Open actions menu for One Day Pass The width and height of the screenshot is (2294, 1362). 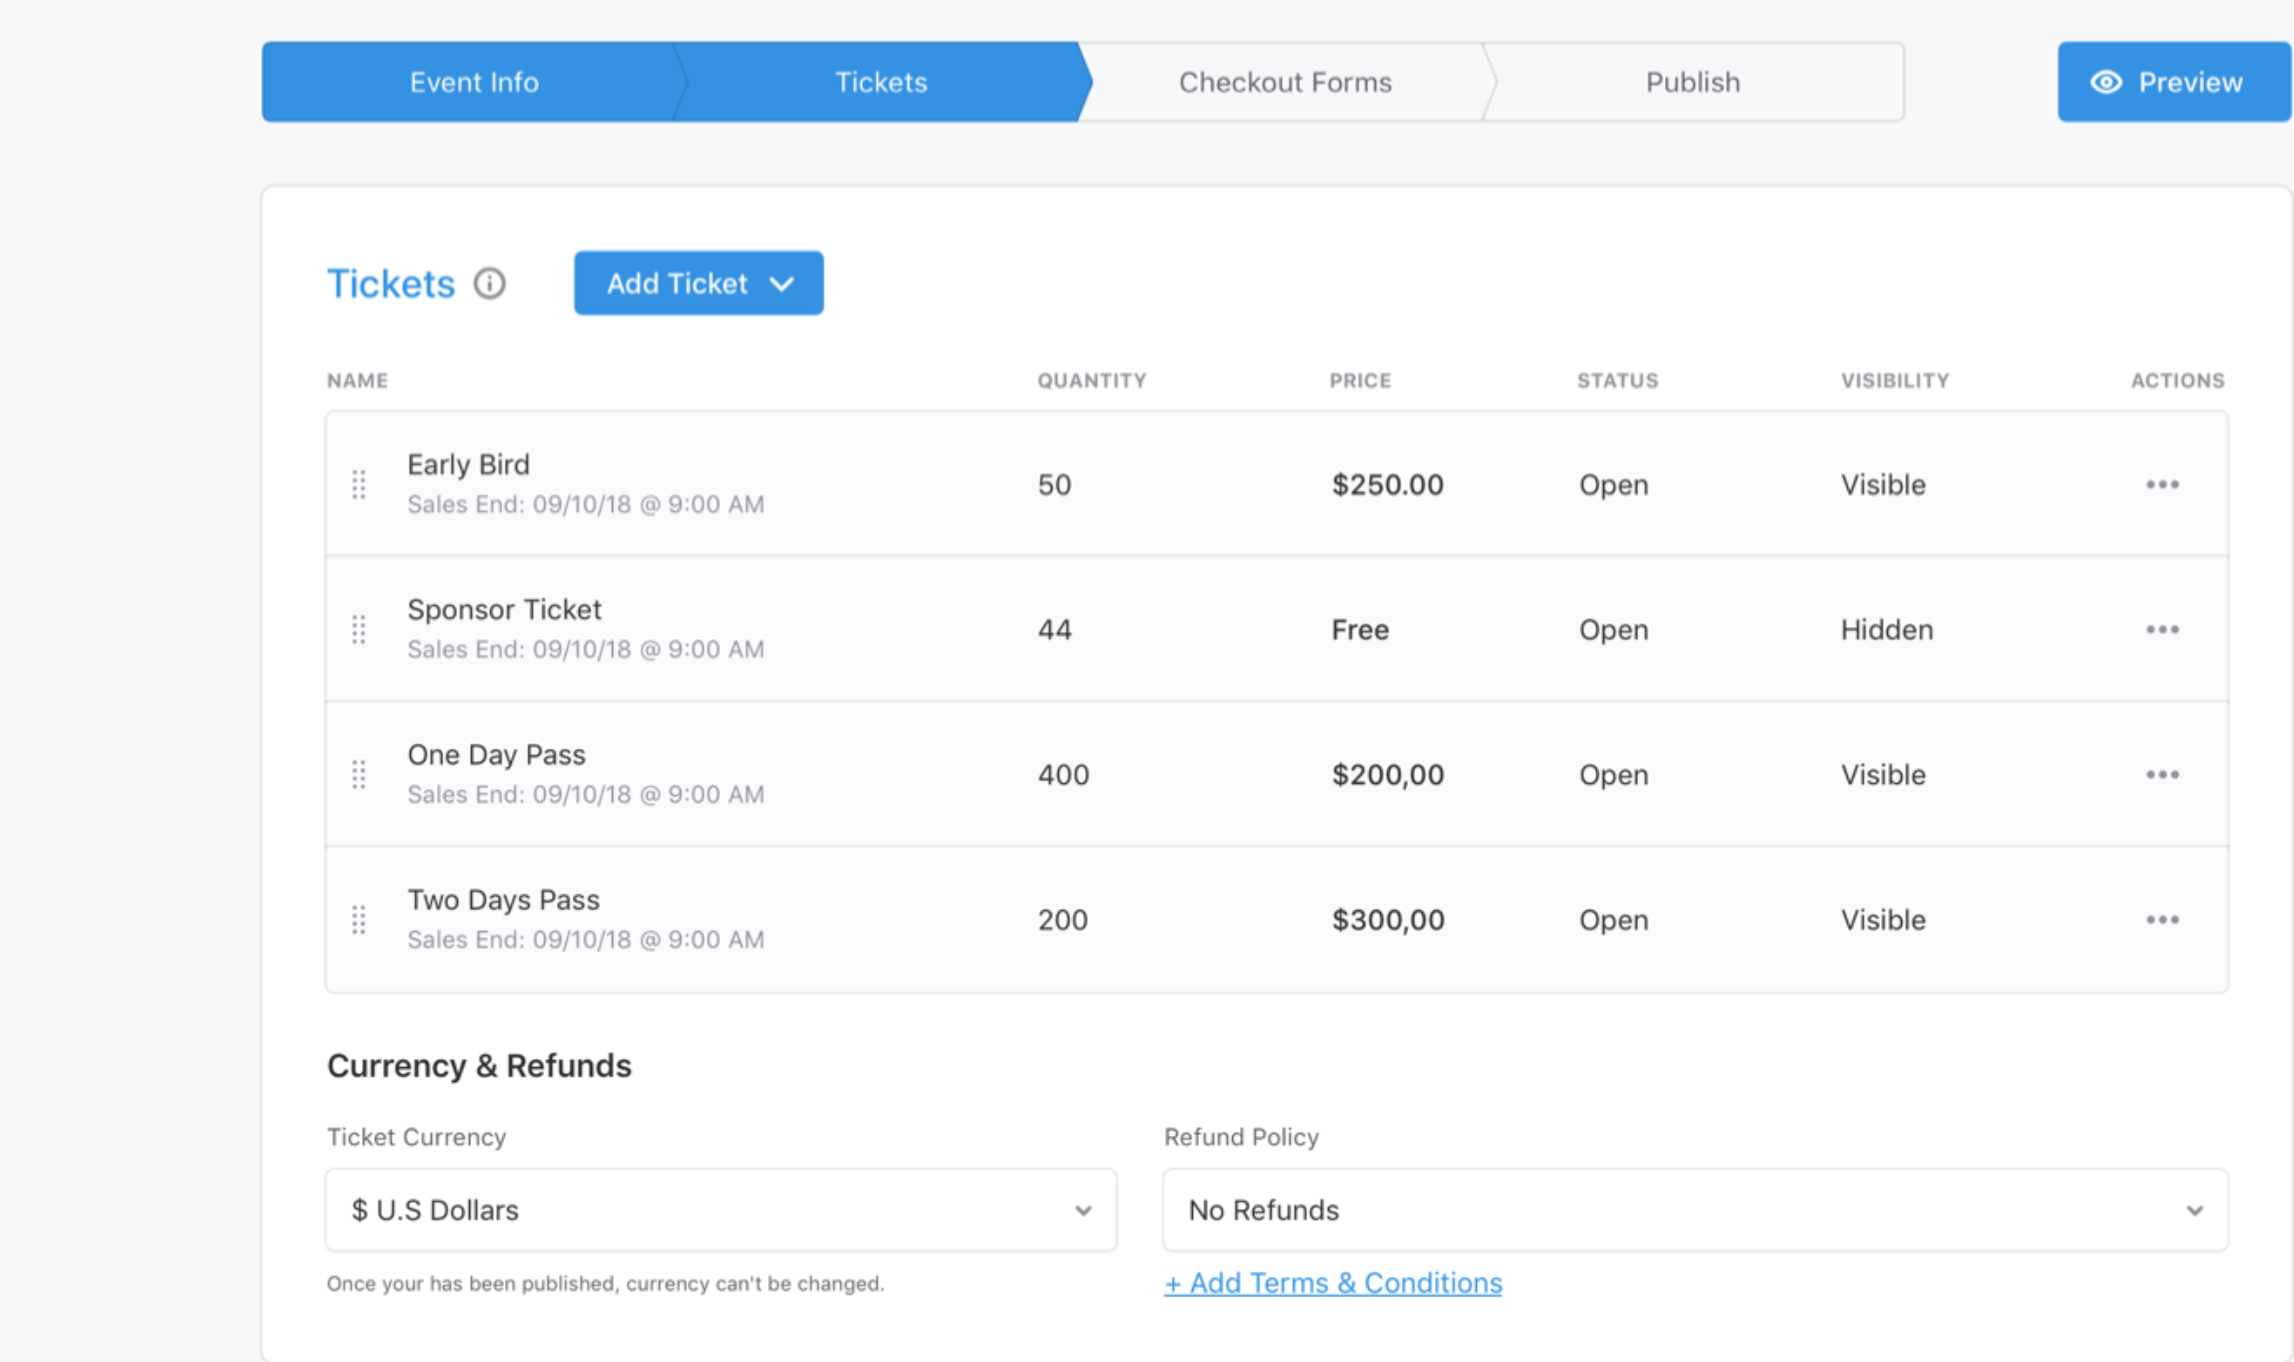[x=2162, y=775]
